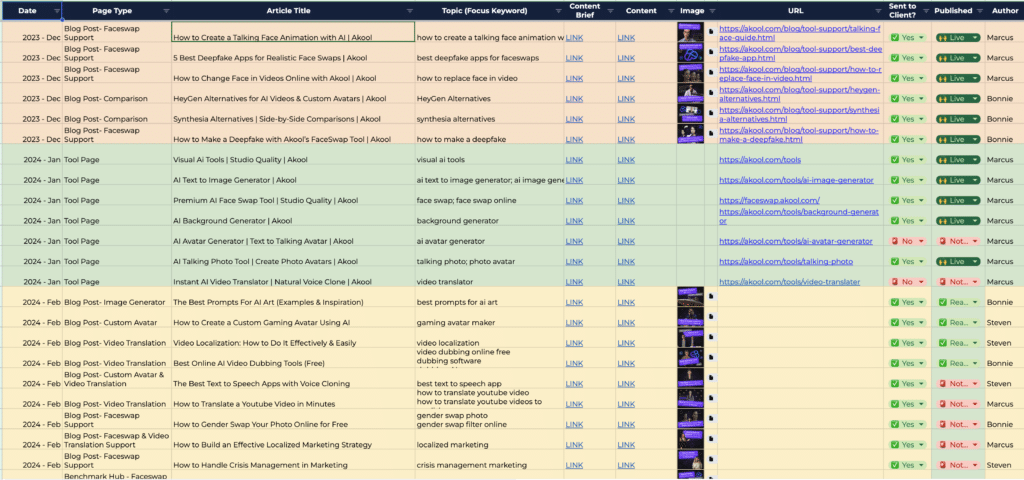Open the Content Brief LINK for the AI Background Generator row
Screen dimensions: 1024x480
coord(574,221)
